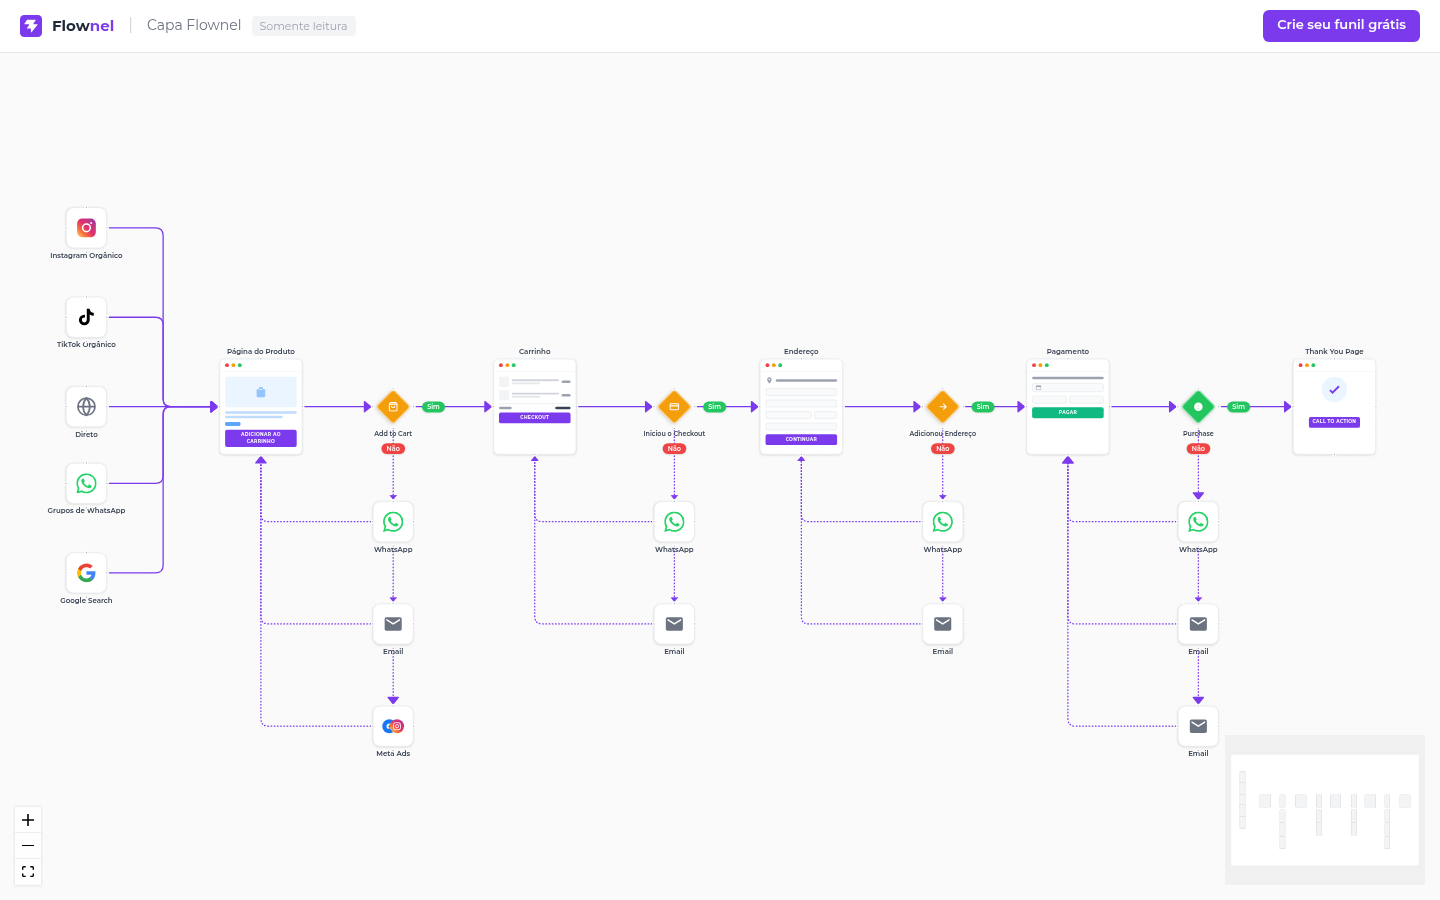Click the minimap overview panel
Screen dimensions: 1440x900
pyautogui.click(x=1325, y=810)
